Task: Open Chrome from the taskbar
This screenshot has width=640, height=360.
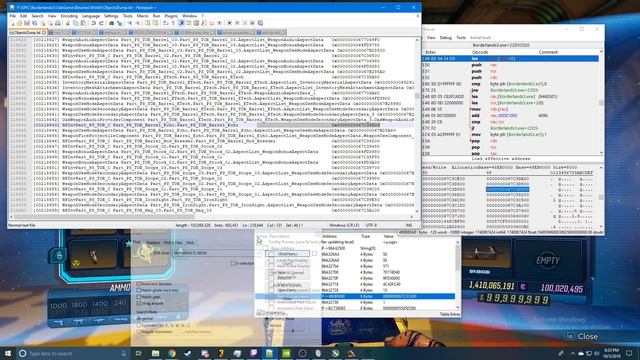Action: [x=172, y=353]
